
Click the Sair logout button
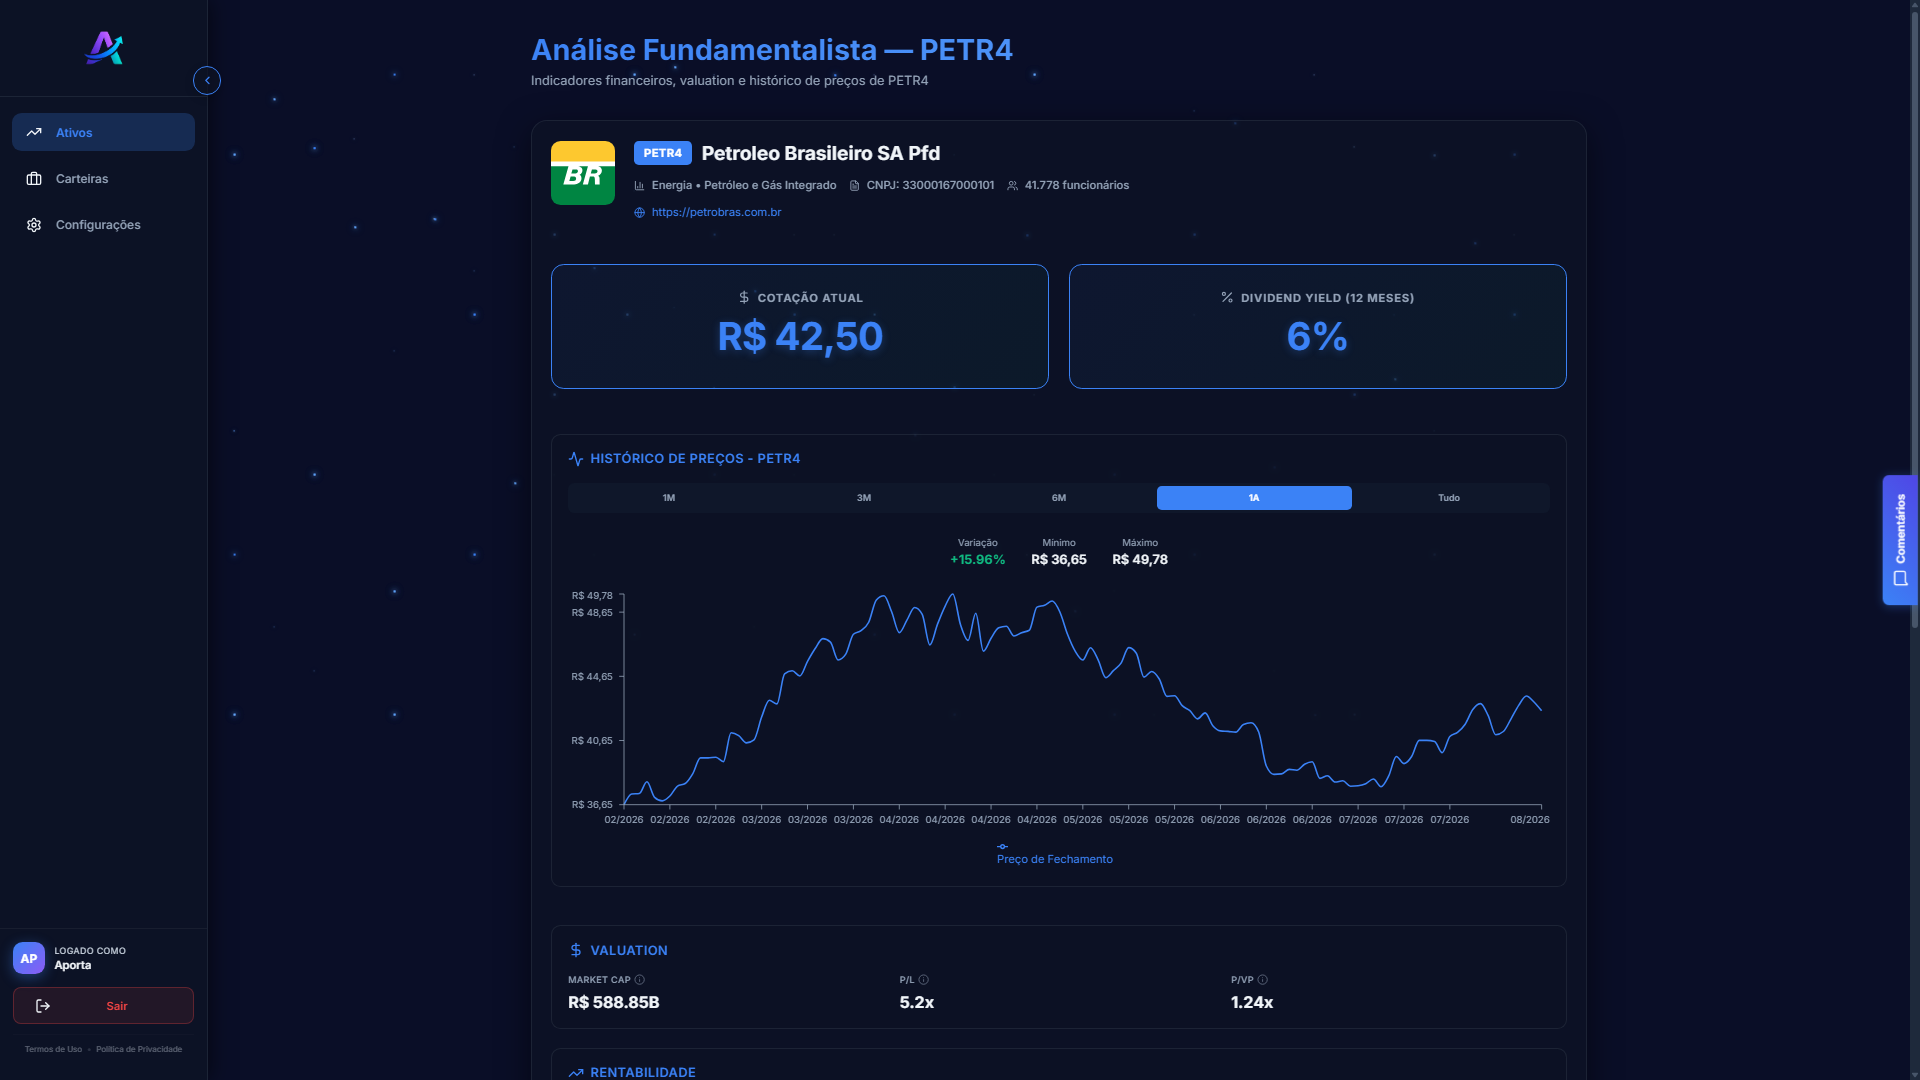pyautogui.click(x=103, y=1006)
